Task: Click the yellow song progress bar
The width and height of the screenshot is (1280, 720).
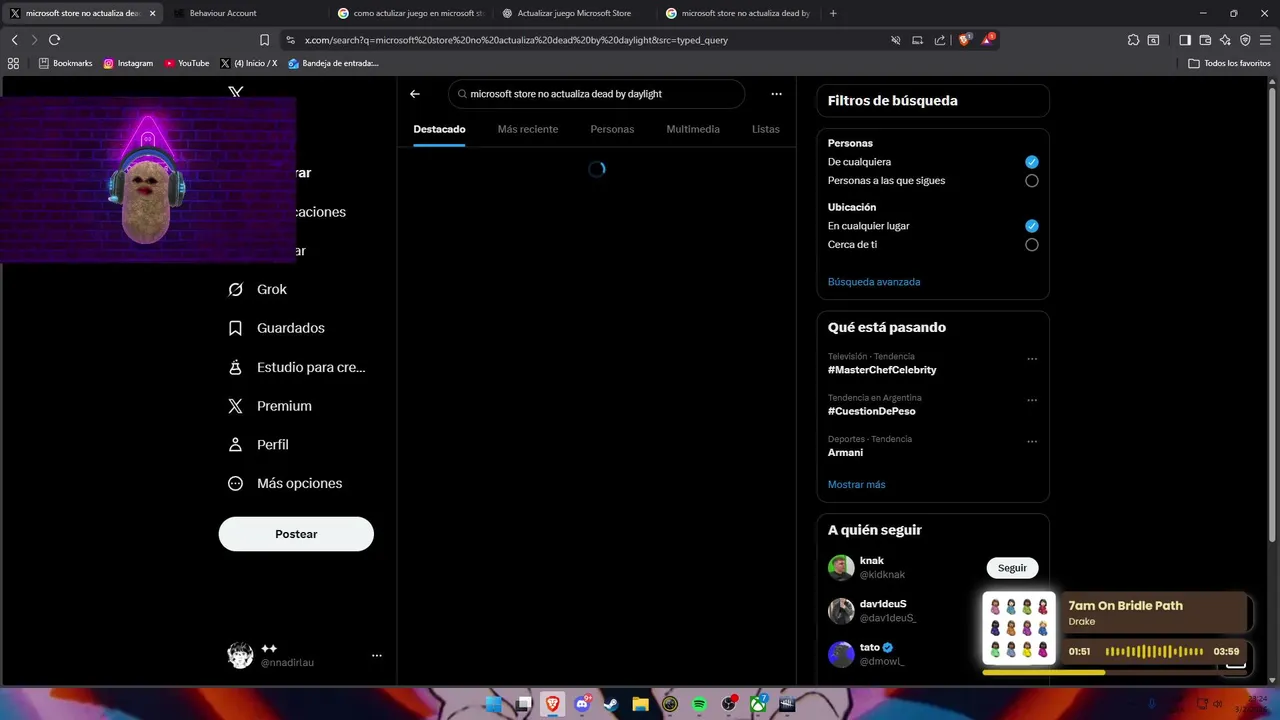Action: point(1043,673)
